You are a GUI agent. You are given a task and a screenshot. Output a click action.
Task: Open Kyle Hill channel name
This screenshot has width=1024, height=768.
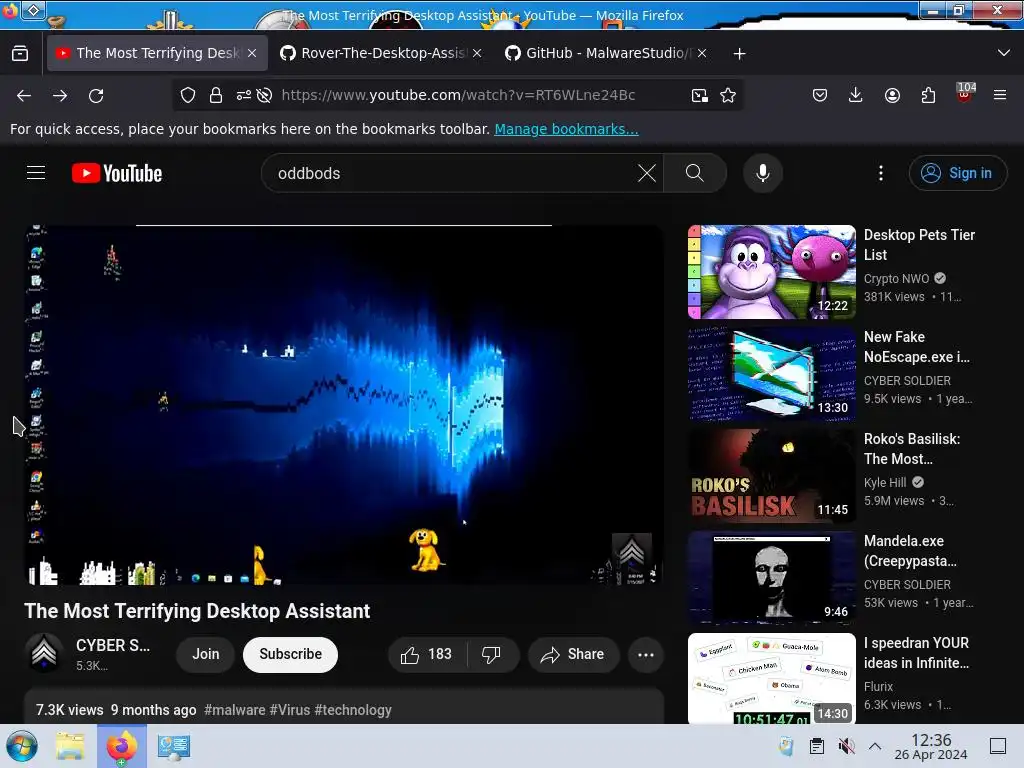885,483
